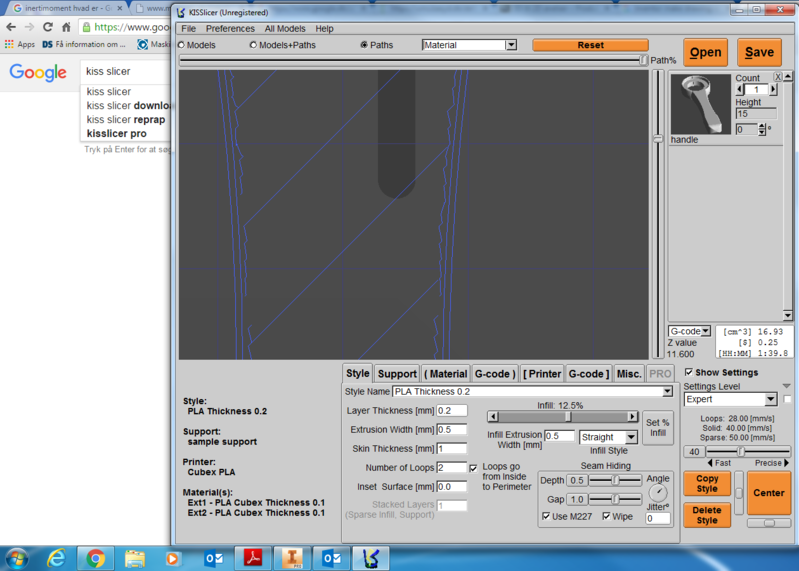Click the rotation angle spinner arrows
Viewport: 799px width, 571px height.
762,129
